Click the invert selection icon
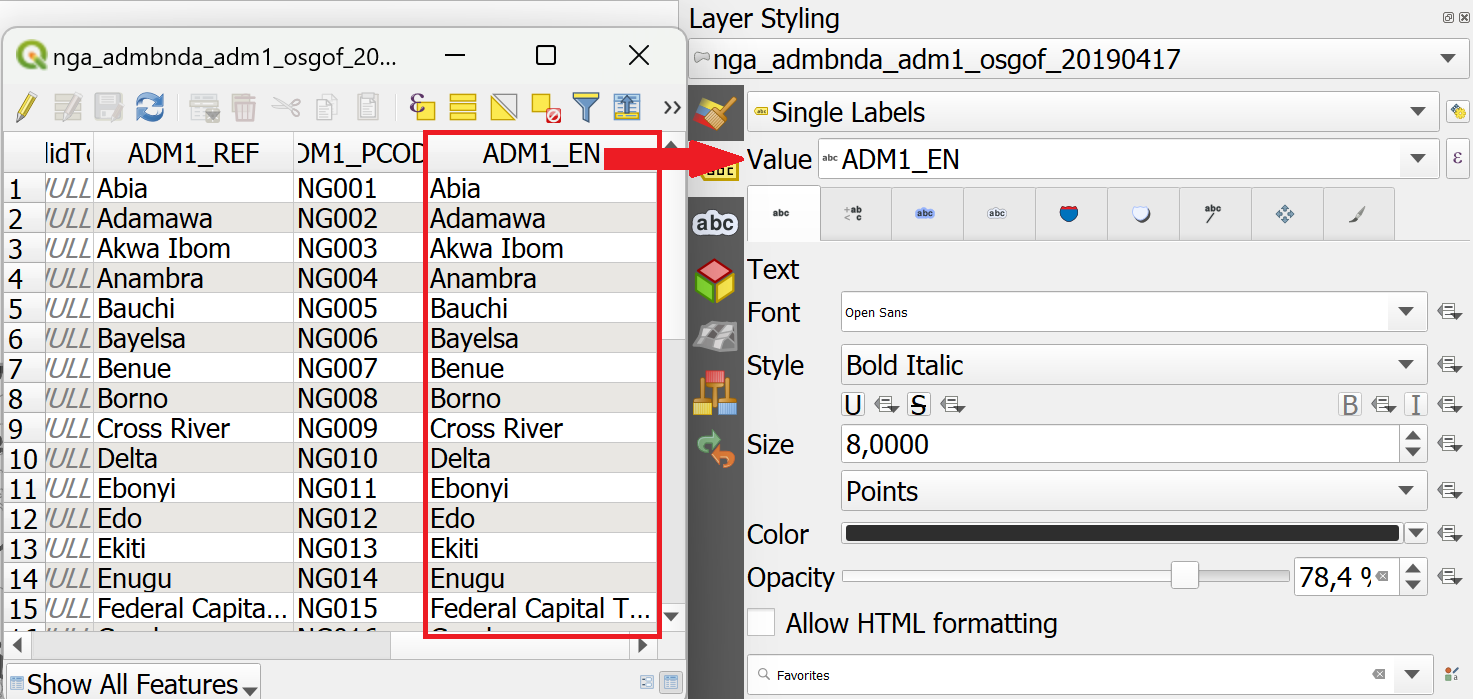1473x699 pixels. pos(503,106)
